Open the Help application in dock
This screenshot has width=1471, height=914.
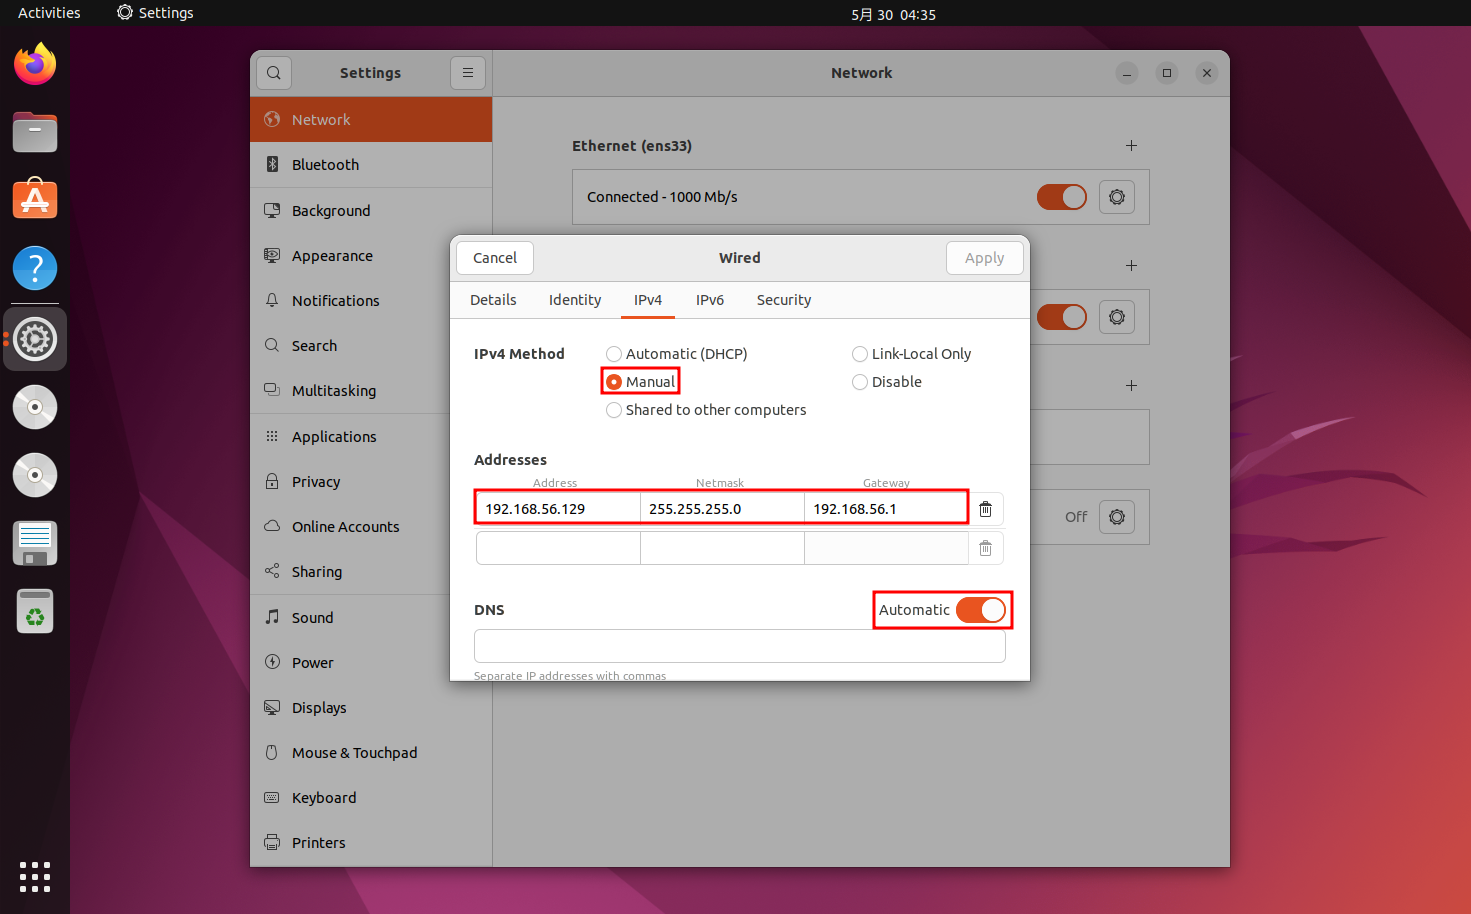point(35,268)
